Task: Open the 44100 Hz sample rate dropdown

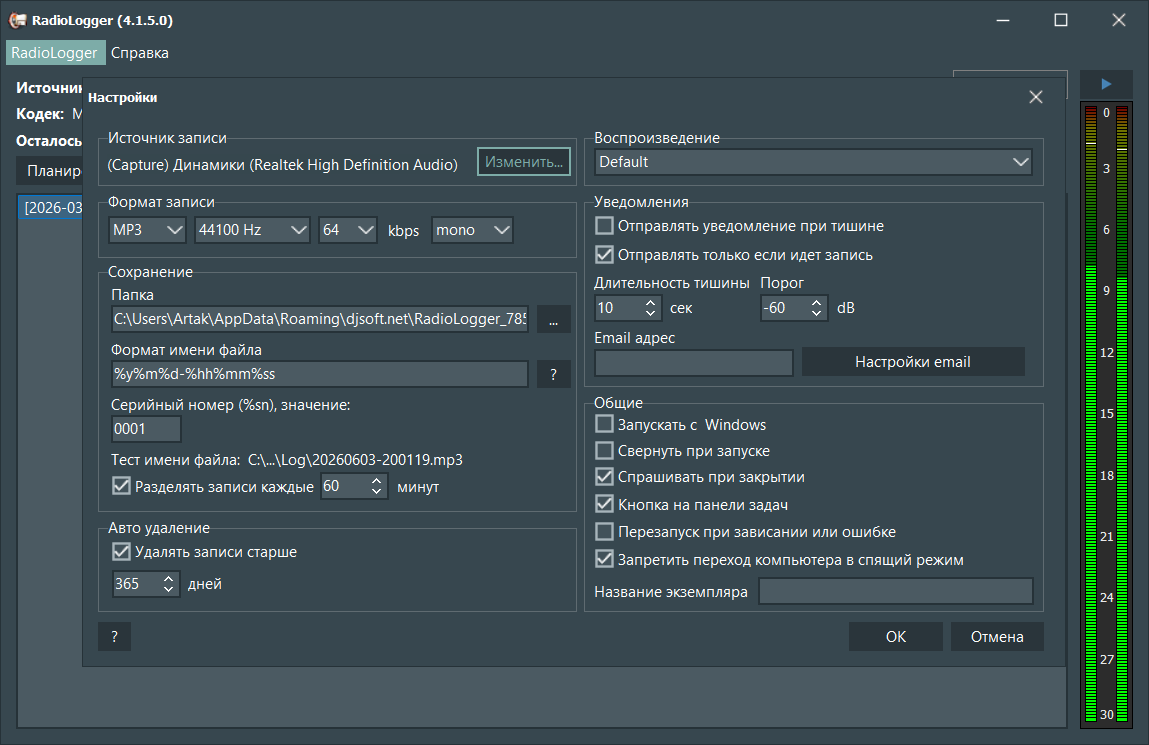Action: pos(252,230)
